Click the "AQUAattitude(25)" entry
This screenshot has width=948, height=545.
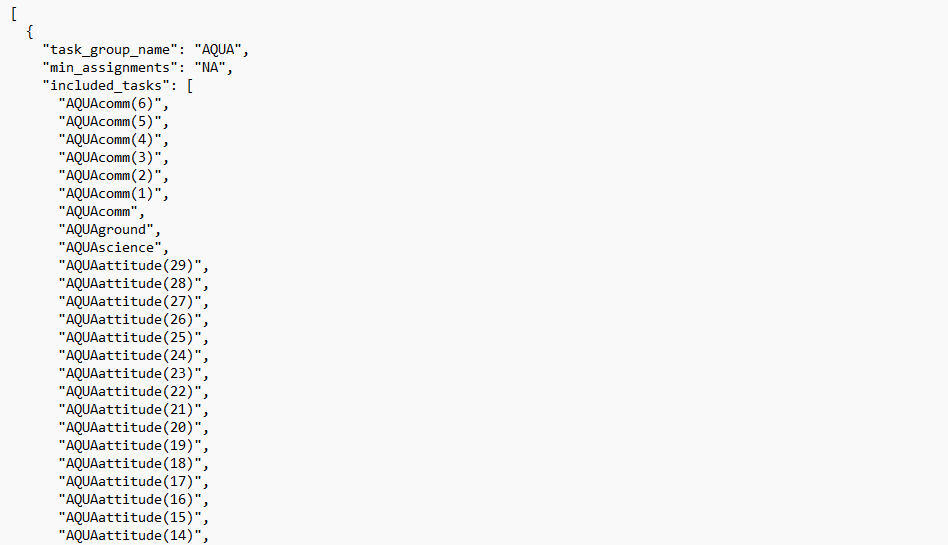point(133,337)
